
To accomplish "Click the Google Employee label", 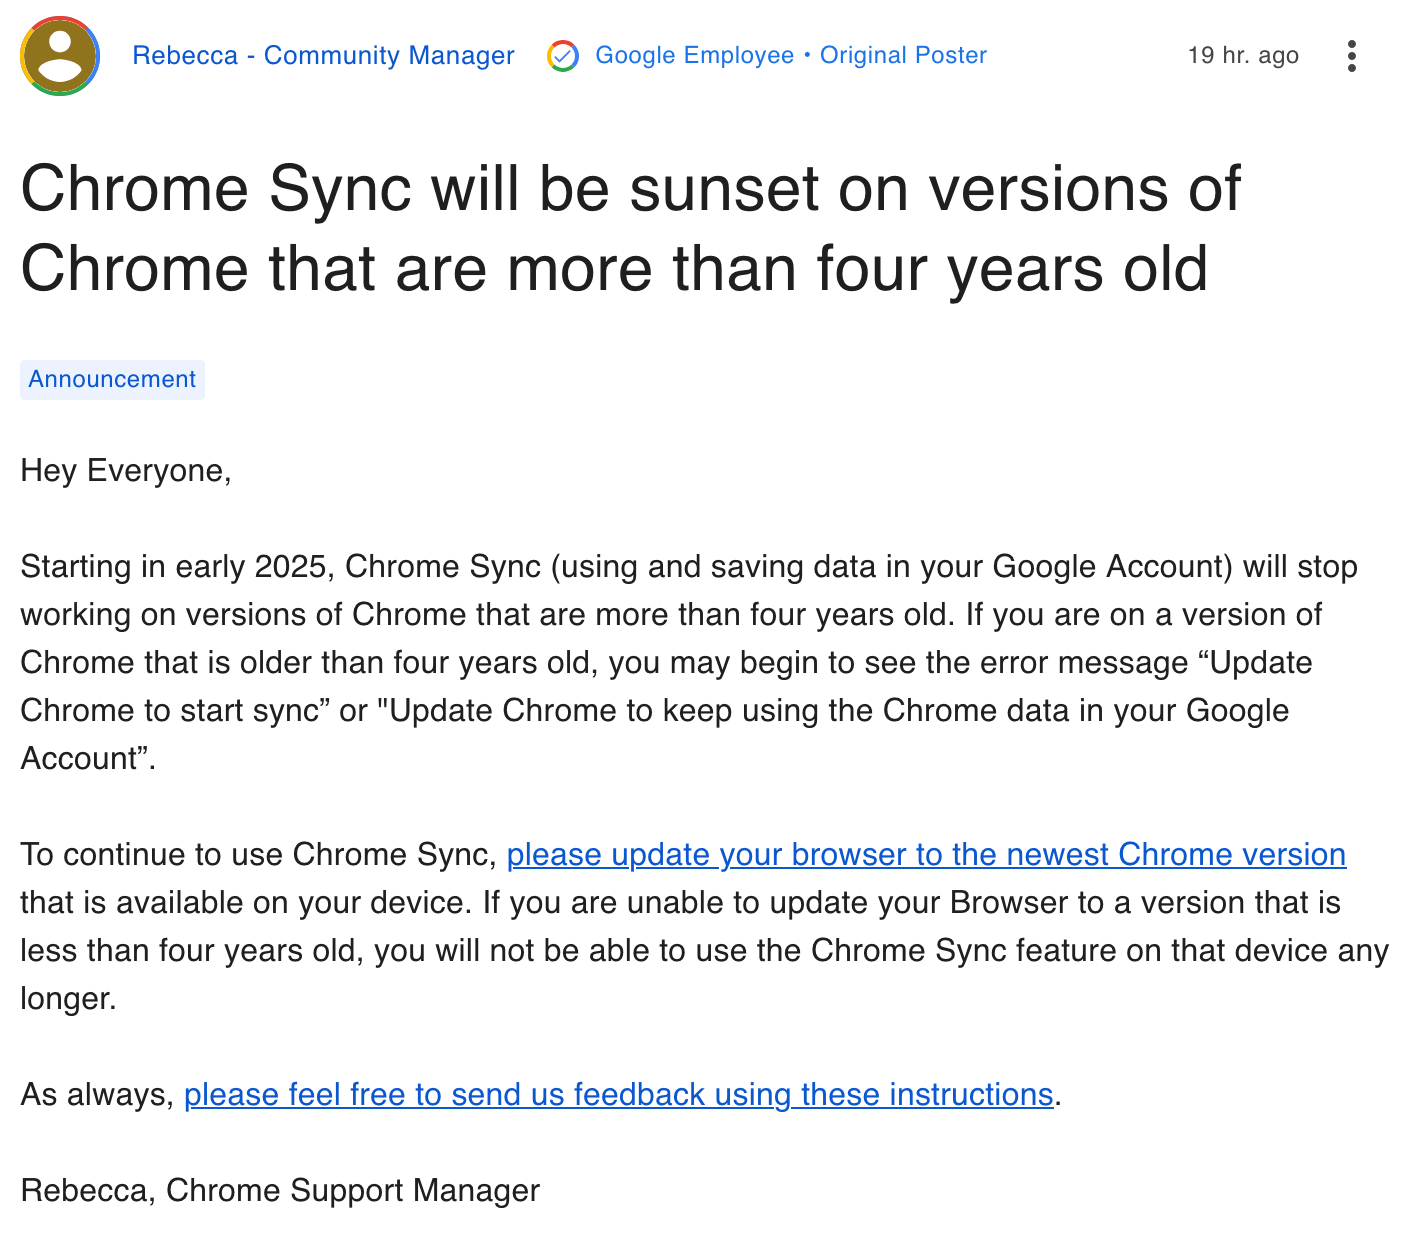I will click(694, 55).
